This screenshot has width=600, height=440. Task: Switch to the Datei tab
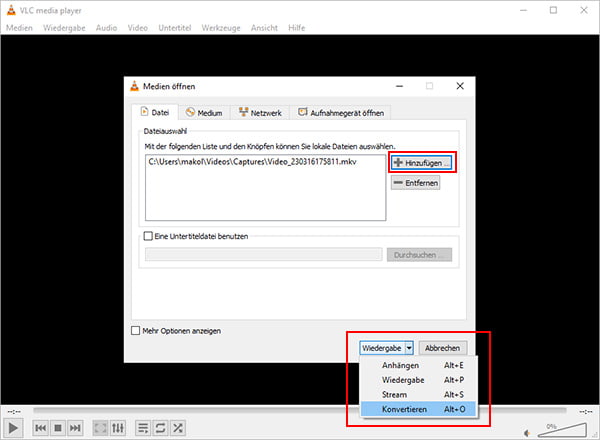click(155, 112)
